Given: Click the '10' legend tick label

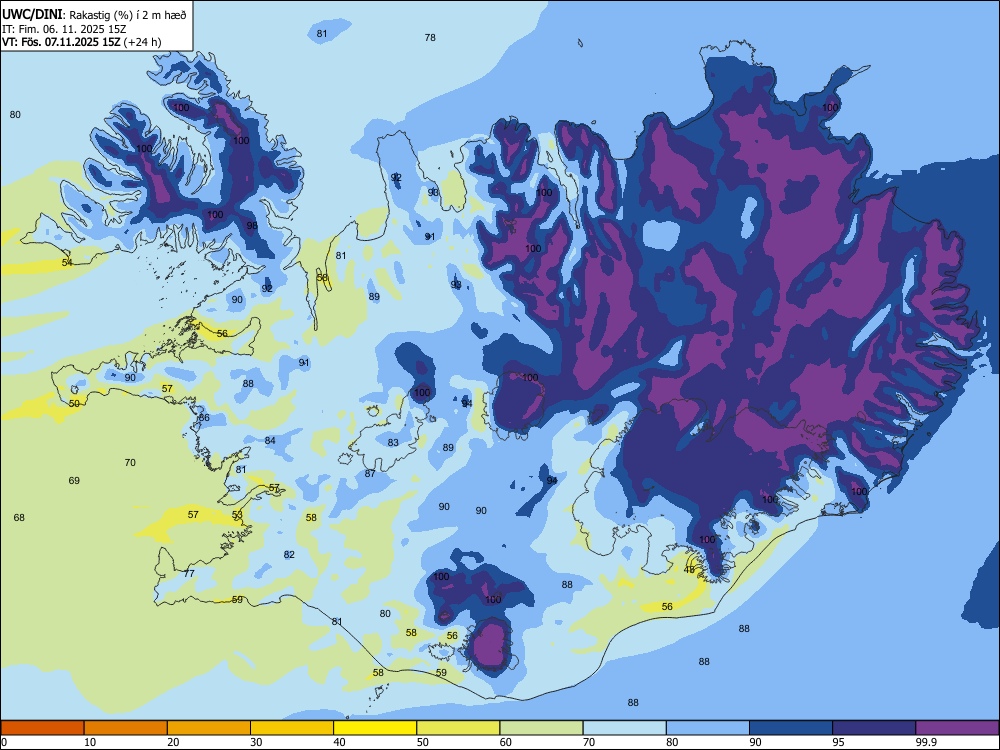Looking at the screenshot, I should (90, 742).
